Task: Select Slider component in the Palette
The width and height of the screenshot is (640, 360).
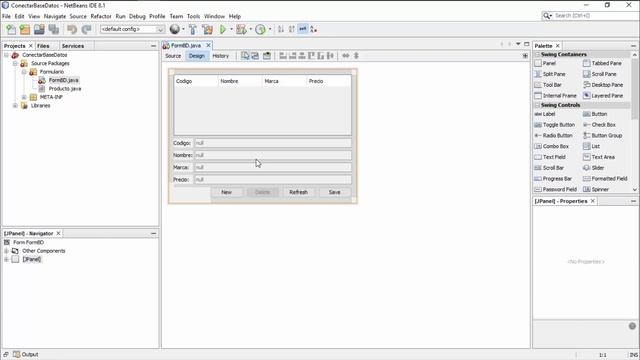Action: click(x=593, y=168)
